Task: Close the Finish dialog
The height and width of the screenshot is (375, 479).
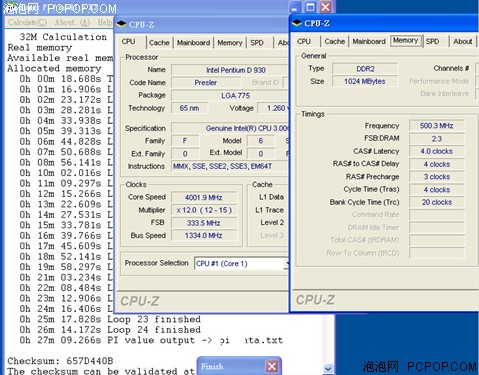Action: click(x=272, y=366)
